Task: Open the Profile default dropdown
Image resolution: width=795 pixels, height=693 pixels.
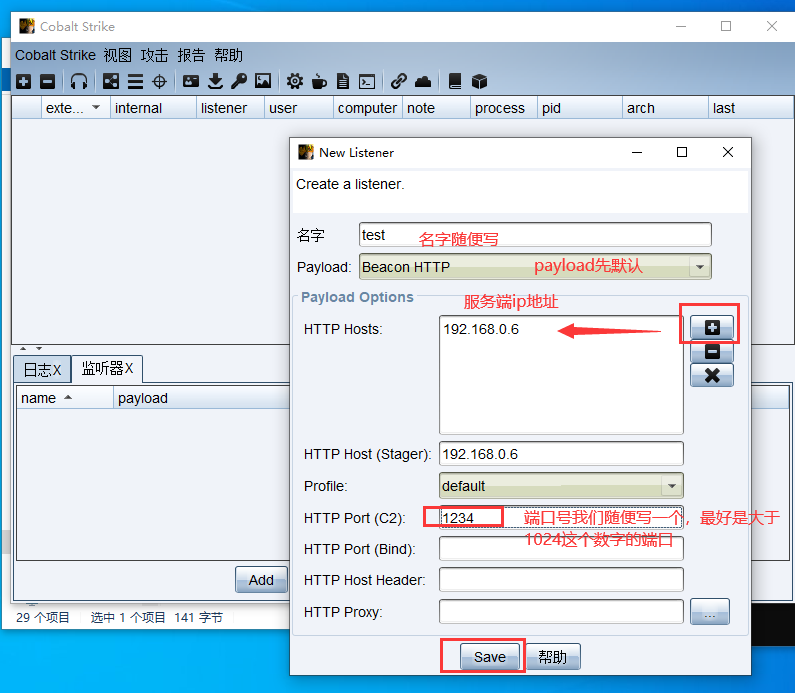Action: (x=672, y=486)
